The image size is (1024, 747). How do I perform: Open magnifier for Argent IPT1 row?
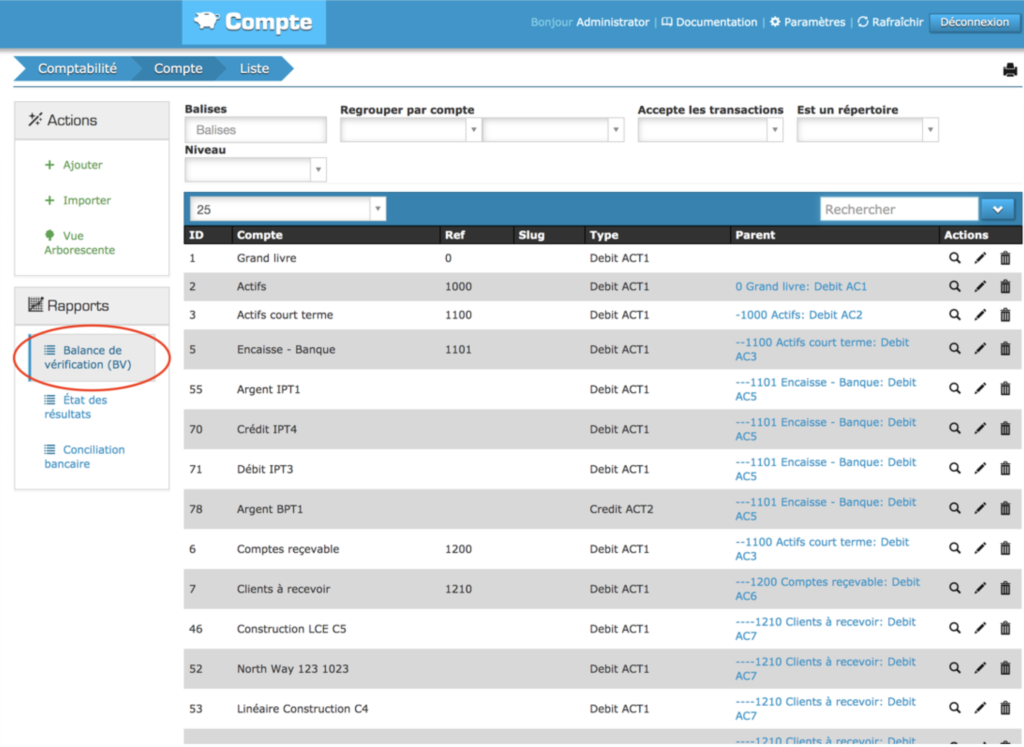(955, 389)
